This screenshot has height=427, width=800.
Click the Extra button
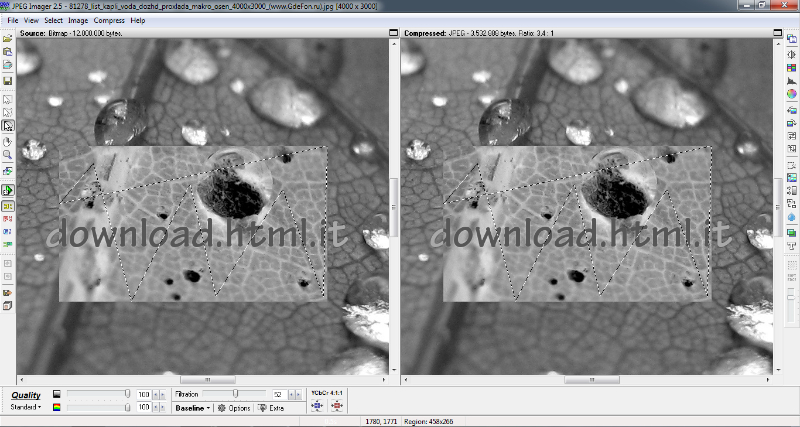(270, 408)
